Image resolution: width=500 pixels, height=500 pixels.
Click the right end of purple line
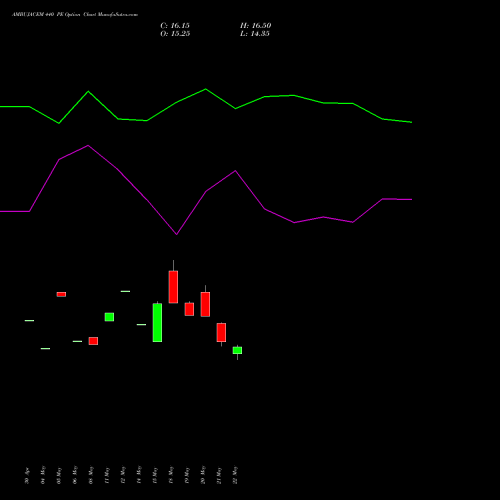pyautogui.click(x=412, y=199)
